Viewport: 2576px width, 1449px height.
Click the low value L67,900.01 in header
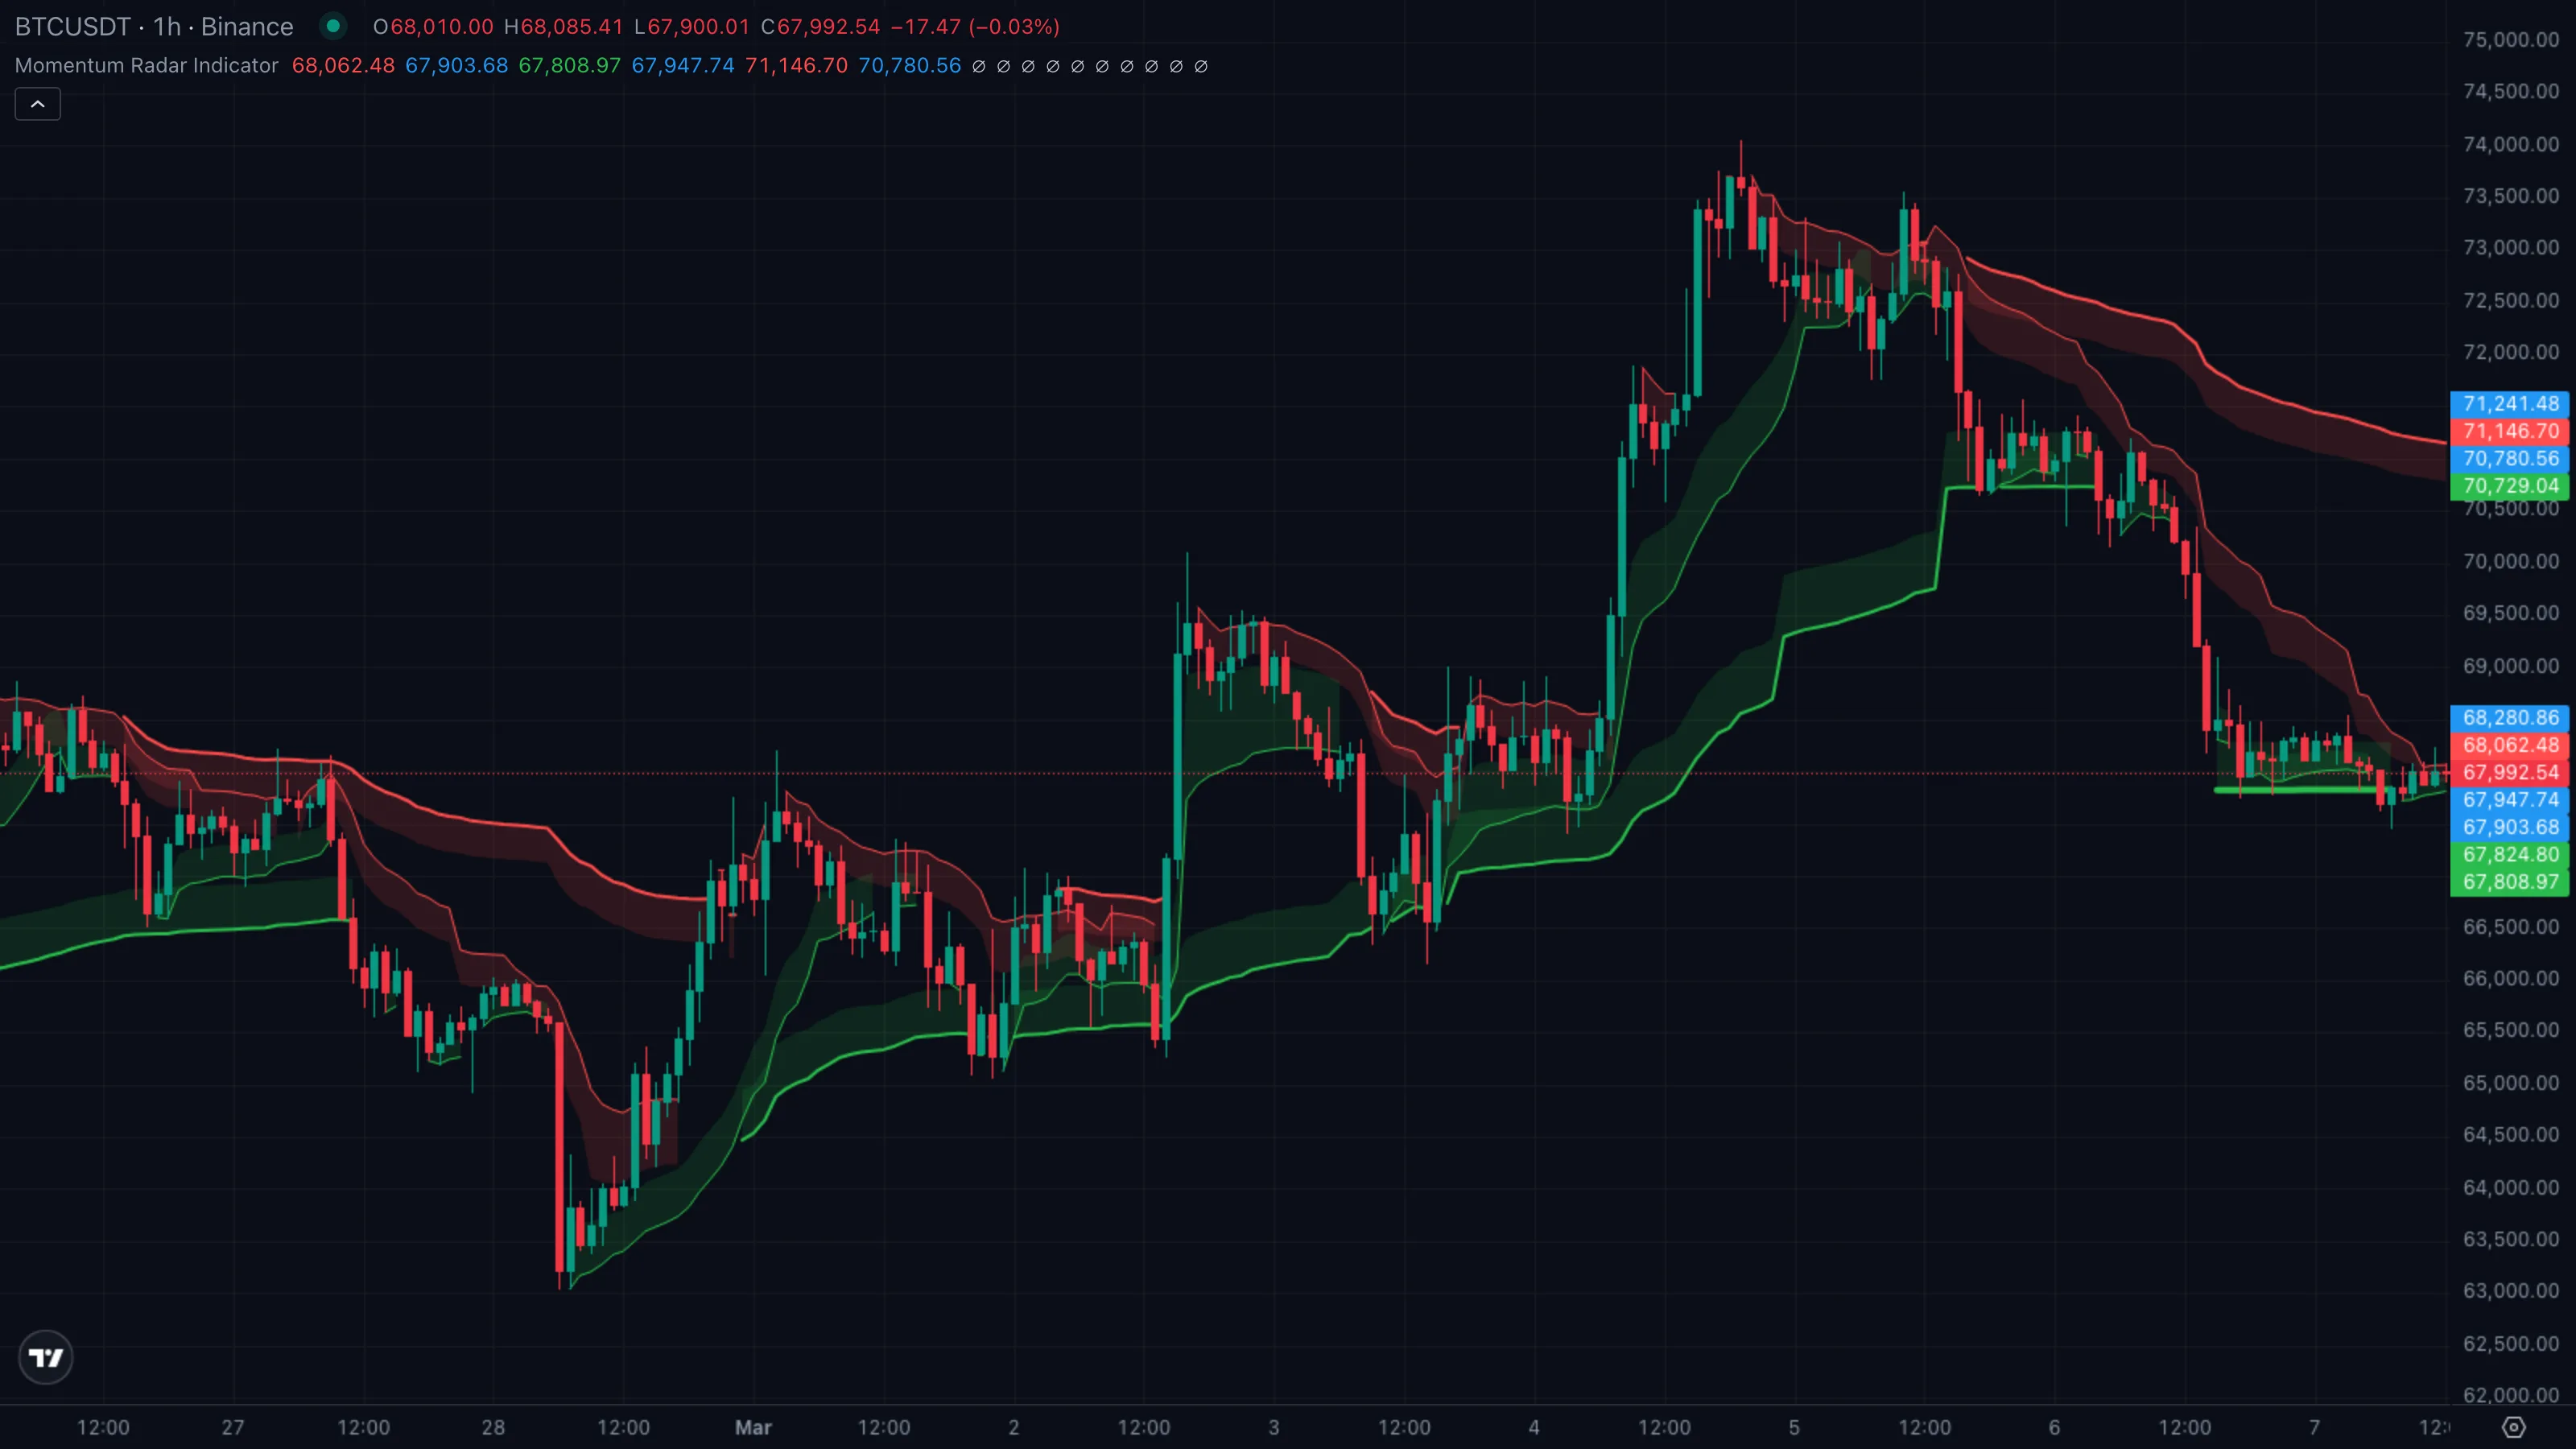pos(692,27)
